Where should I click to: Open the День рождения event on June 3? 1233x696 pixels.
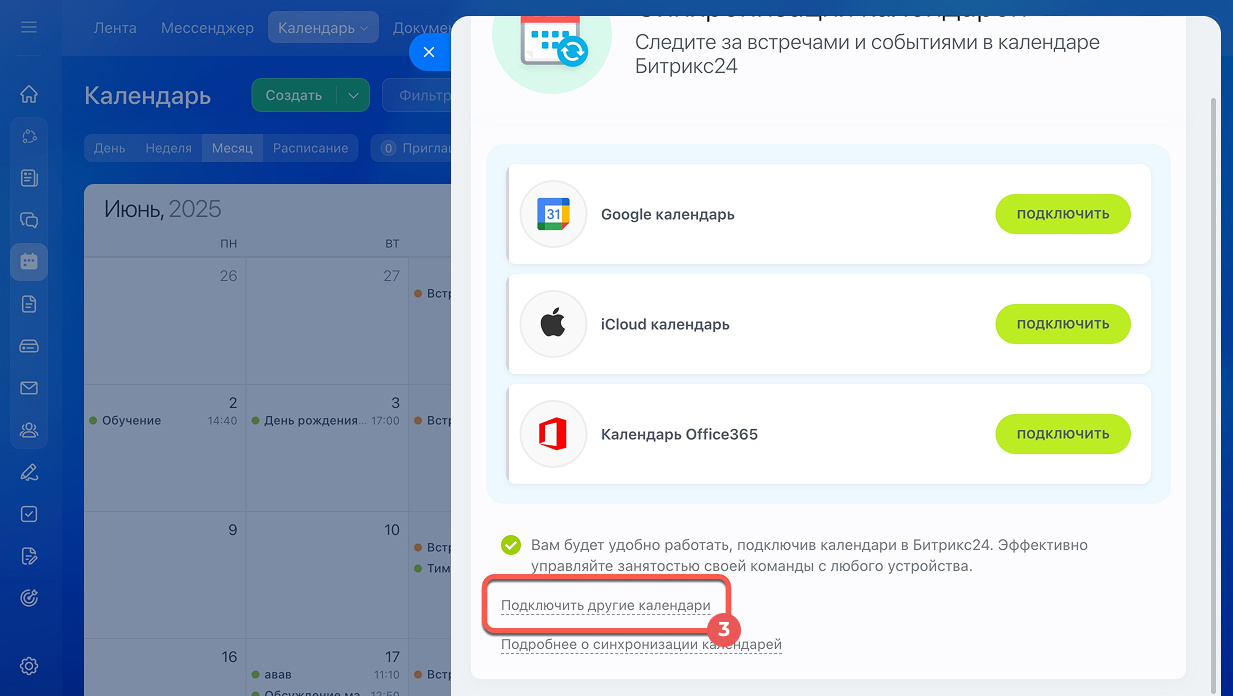pyautogui.click(x=326, y=421)
